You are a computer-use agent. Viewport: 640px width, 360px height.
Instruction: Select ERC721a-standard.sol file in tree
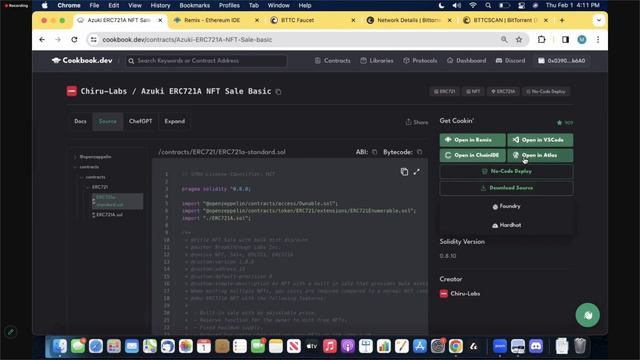tap(118, 201)
